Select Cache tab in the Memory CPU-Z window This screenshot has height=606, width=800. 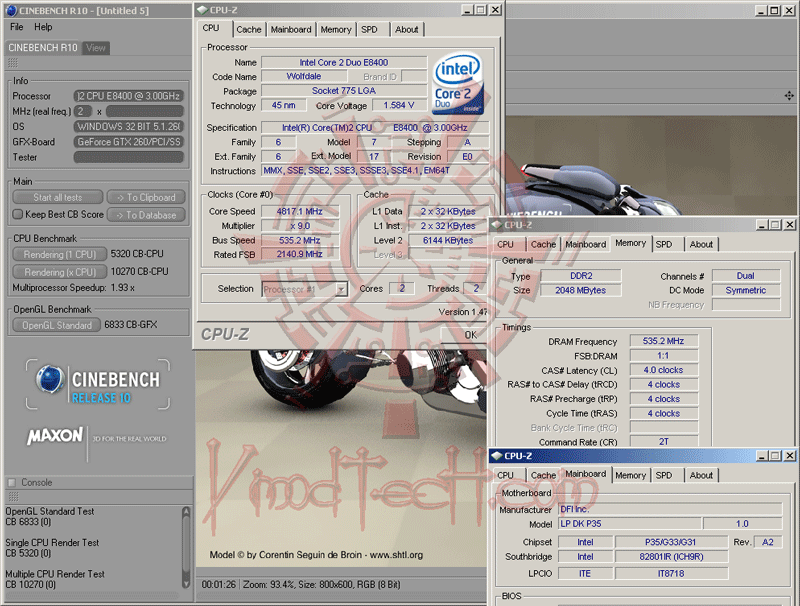(543, 244)
